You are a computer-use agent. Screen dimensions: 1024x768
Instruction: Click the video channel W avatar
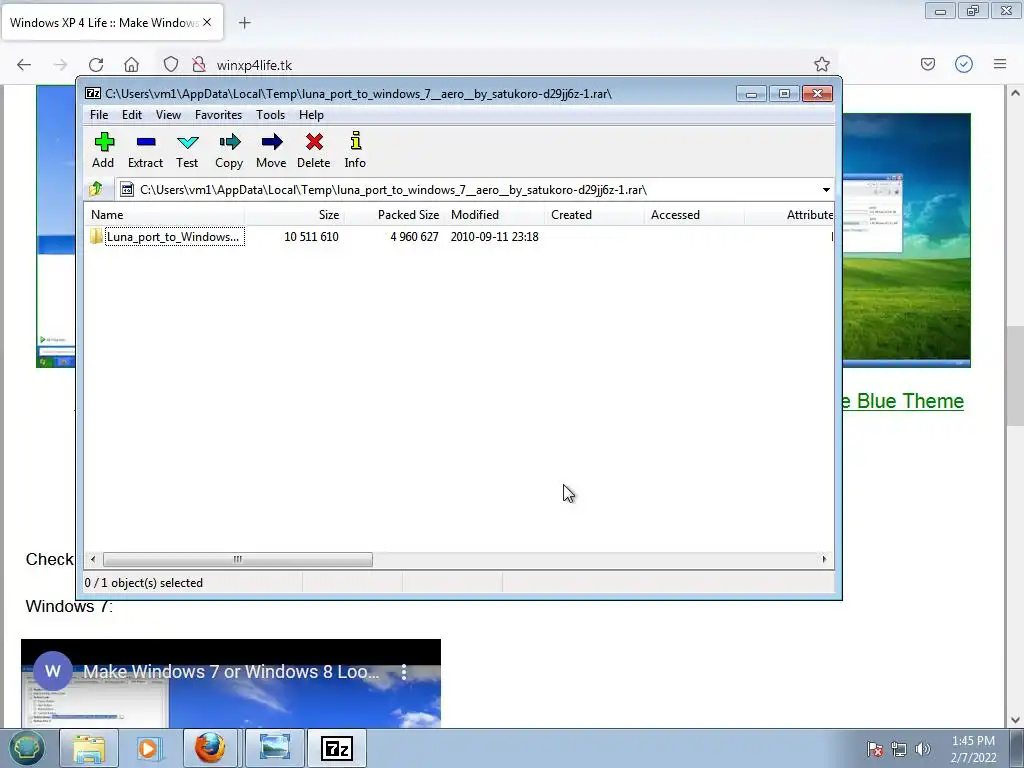click(x=53, y=671)
